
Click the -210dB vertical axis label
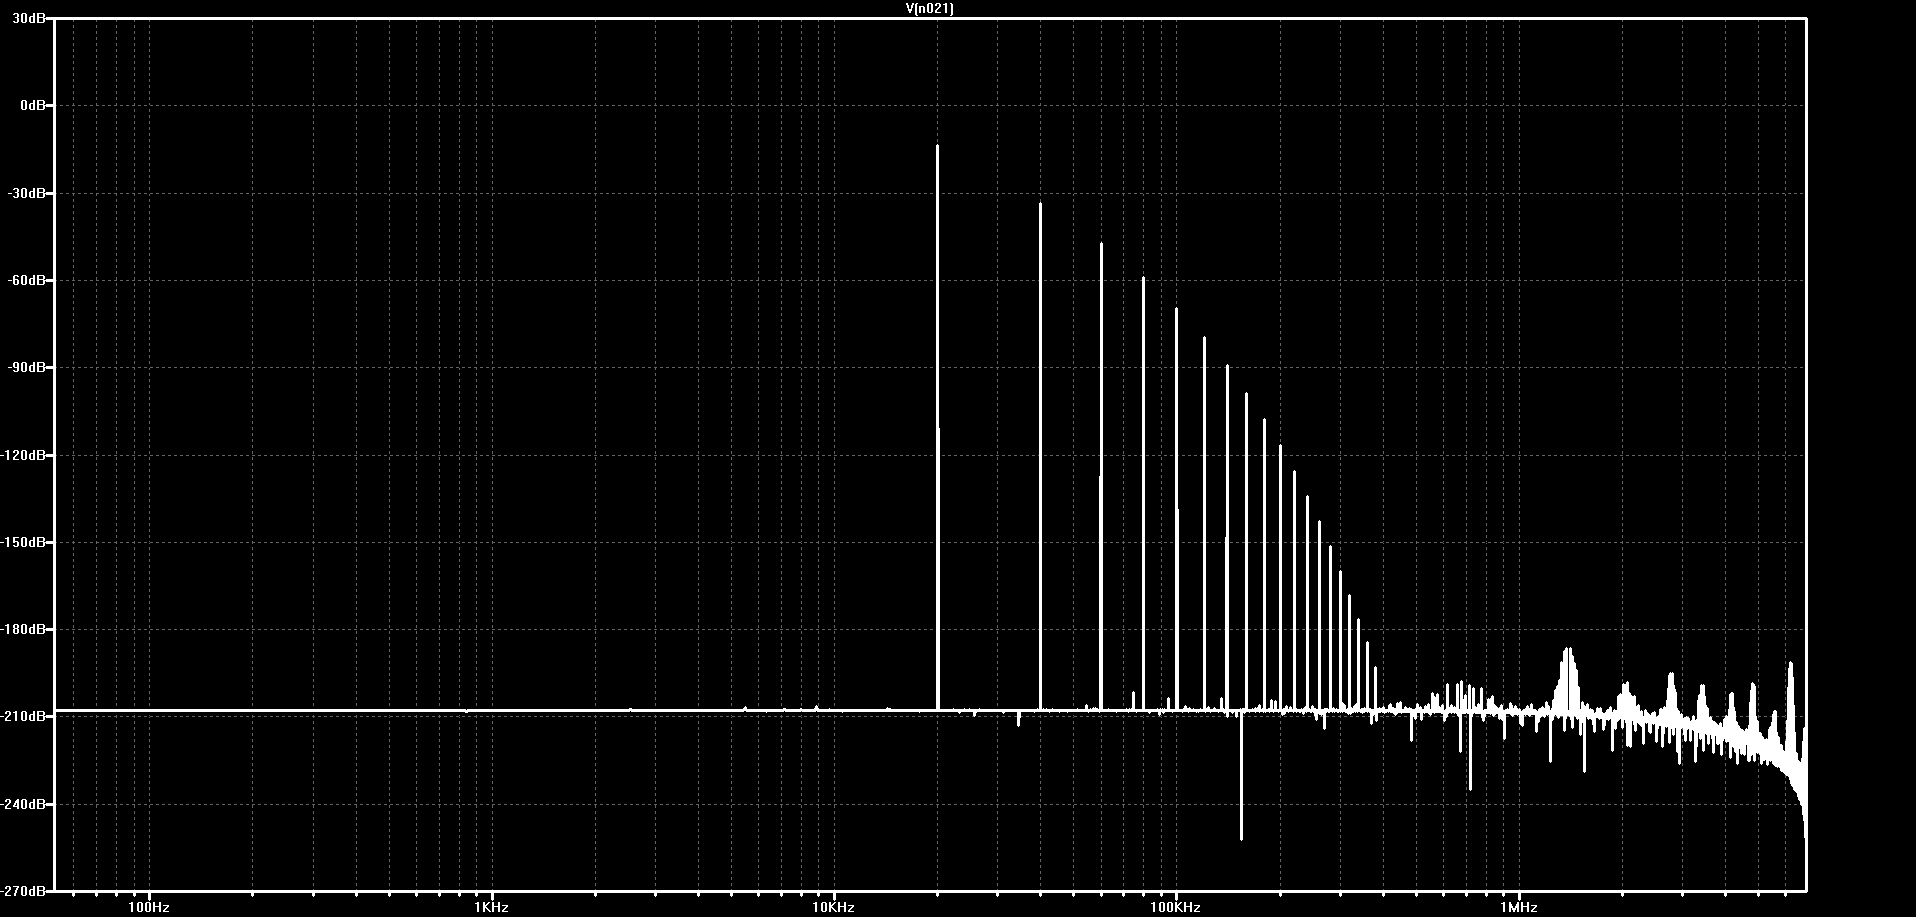coord(25,716)
